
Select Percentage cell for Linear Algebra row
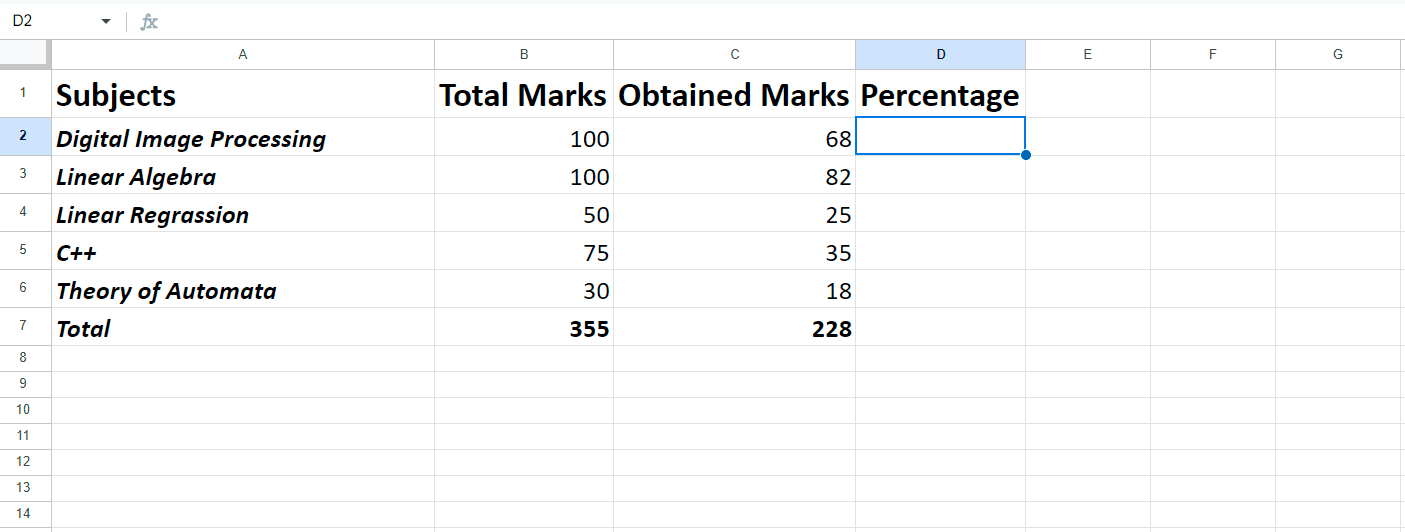tap(940, 175)
